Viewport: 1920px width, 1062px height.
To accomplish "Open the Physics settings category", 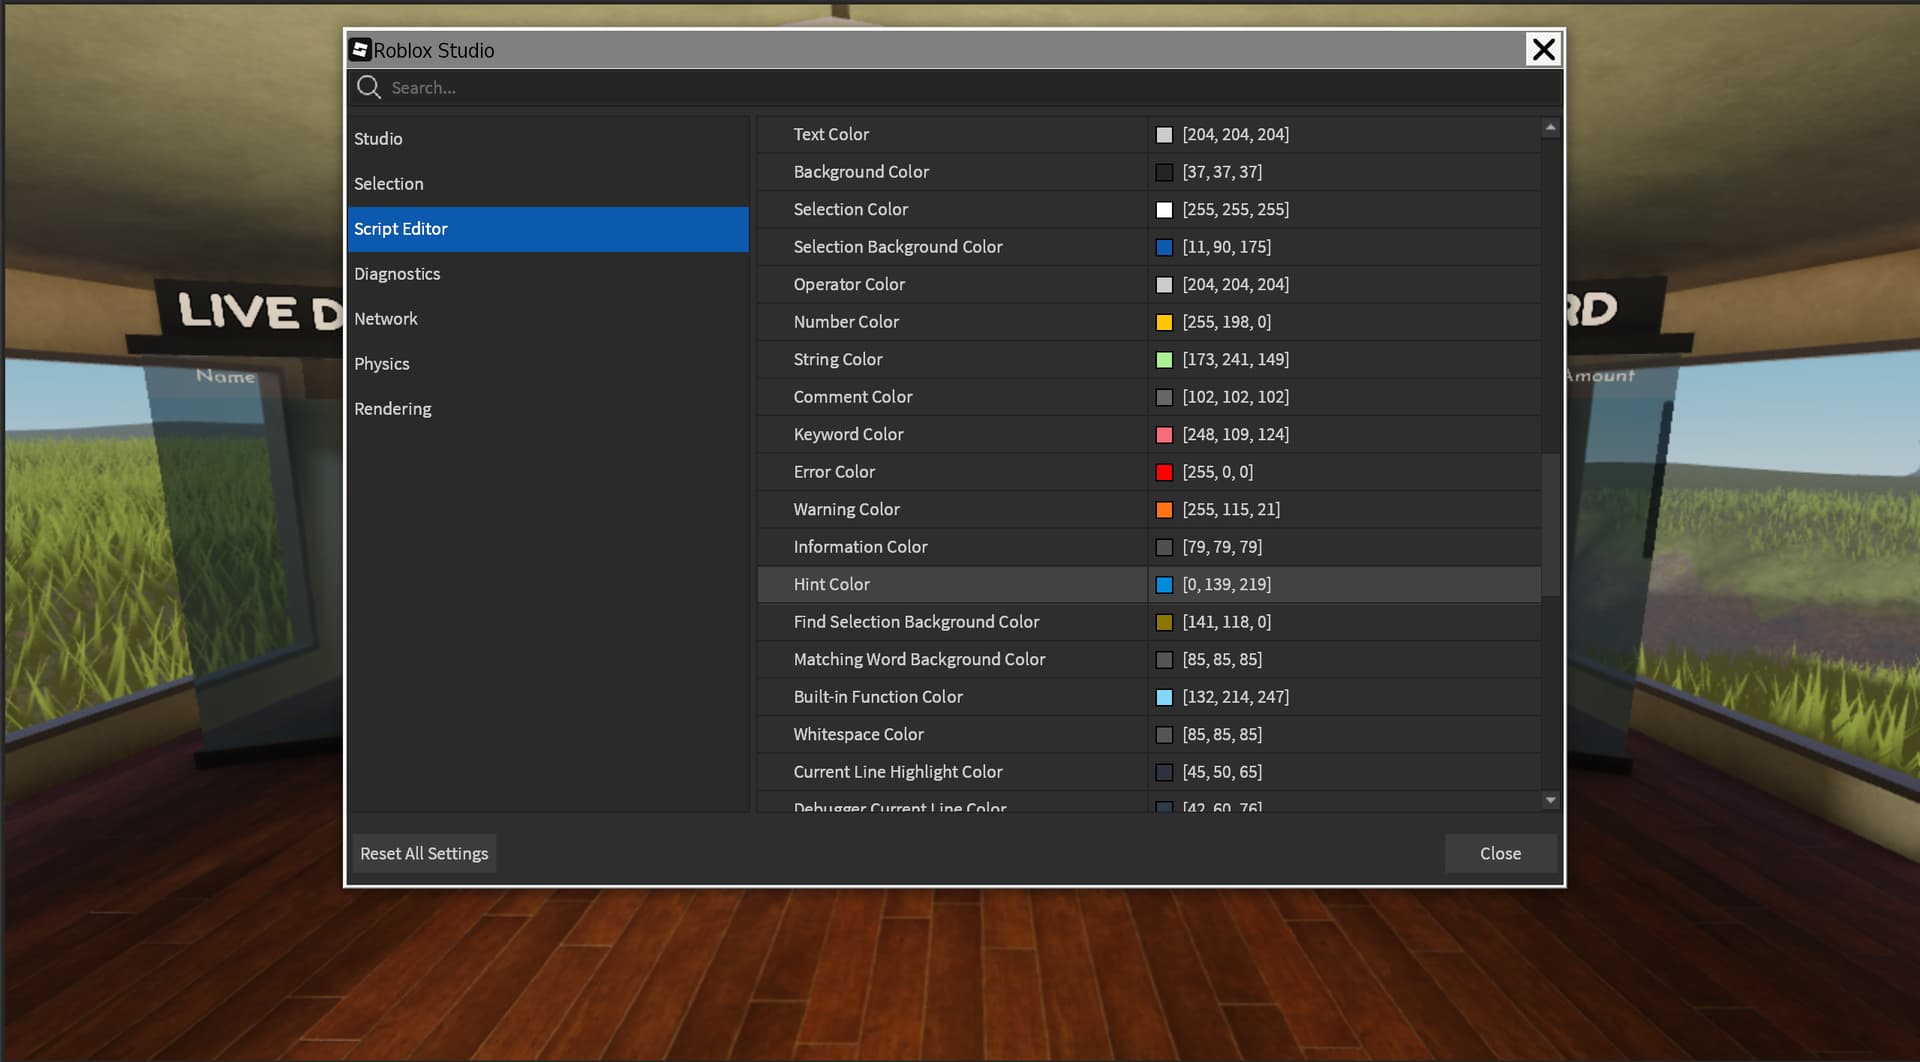I will 381,364.
